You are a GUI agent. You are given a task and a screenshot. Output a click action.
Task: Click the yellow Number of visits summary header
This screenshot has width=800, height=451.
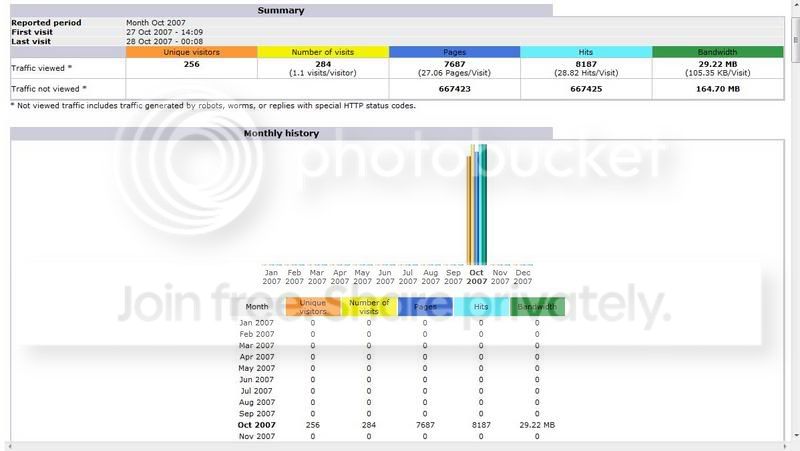[323, 52]
